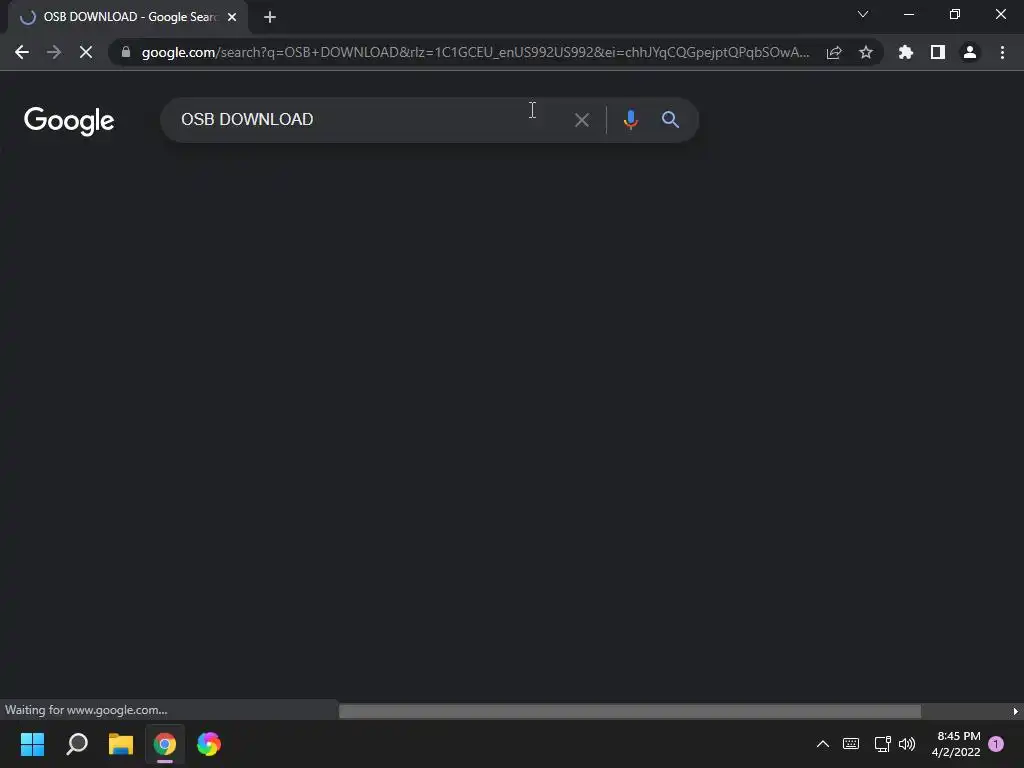Open the network status tray icon
The width and height of the screenshot is (1024, 768).
[882, 744]
